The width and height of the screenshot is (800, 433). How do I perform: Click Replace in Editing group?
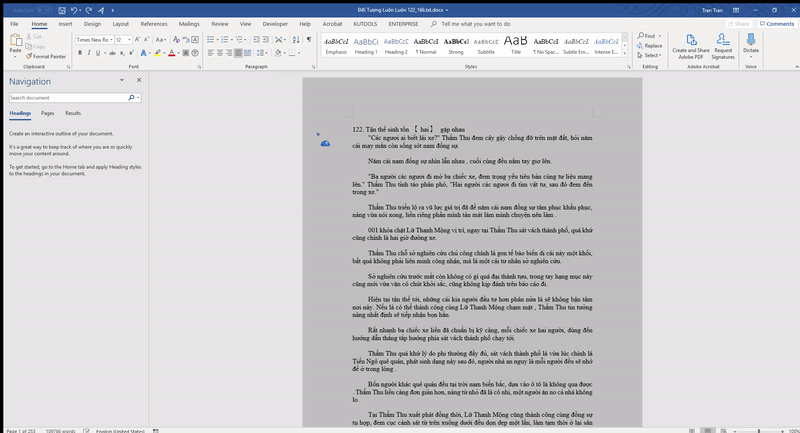(652, 46)
